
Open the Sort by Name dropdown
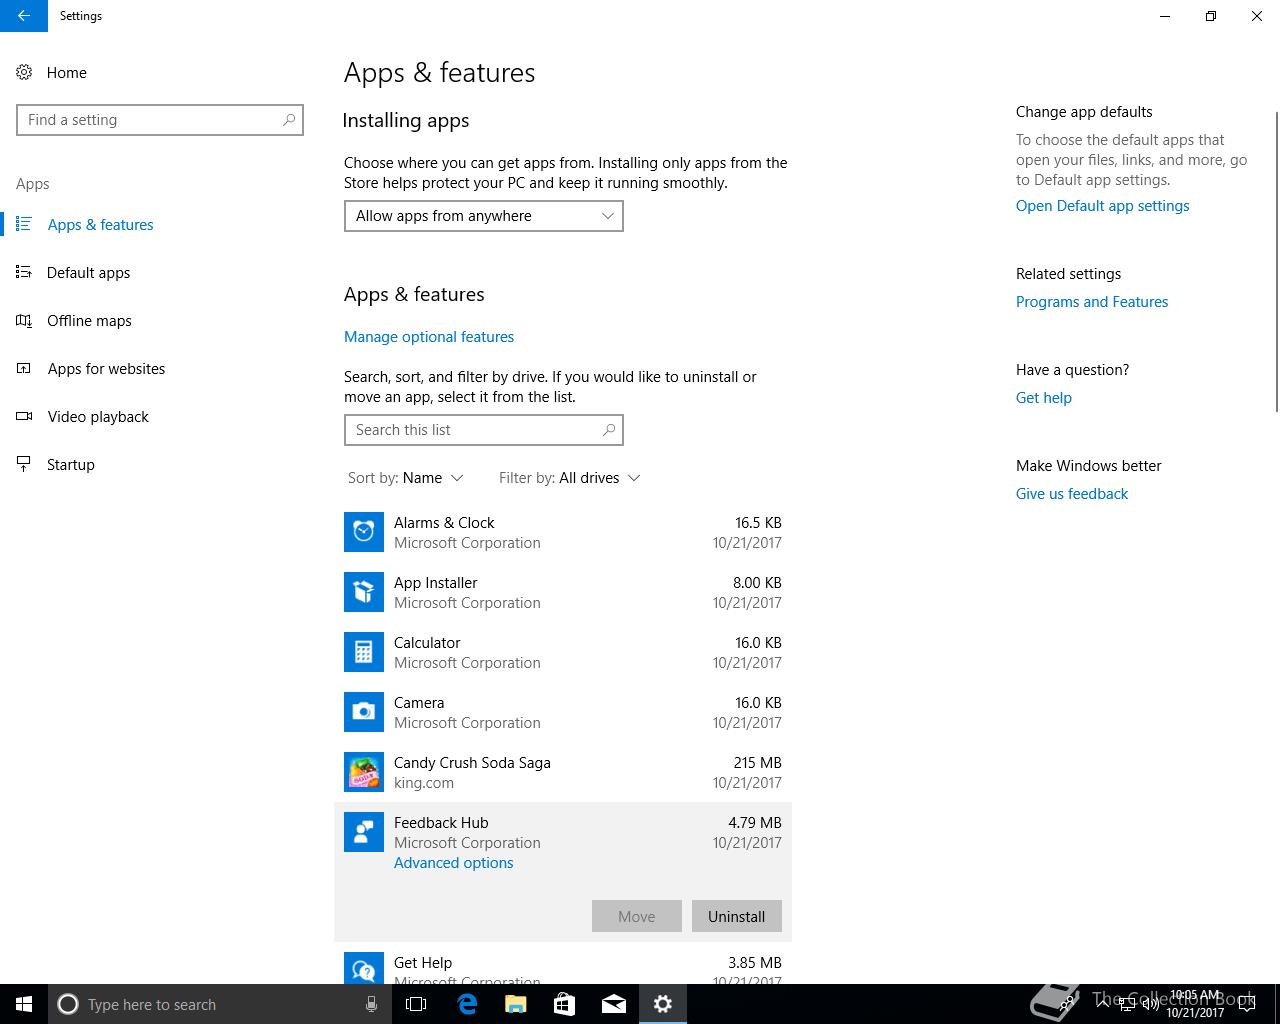[405, 478]
